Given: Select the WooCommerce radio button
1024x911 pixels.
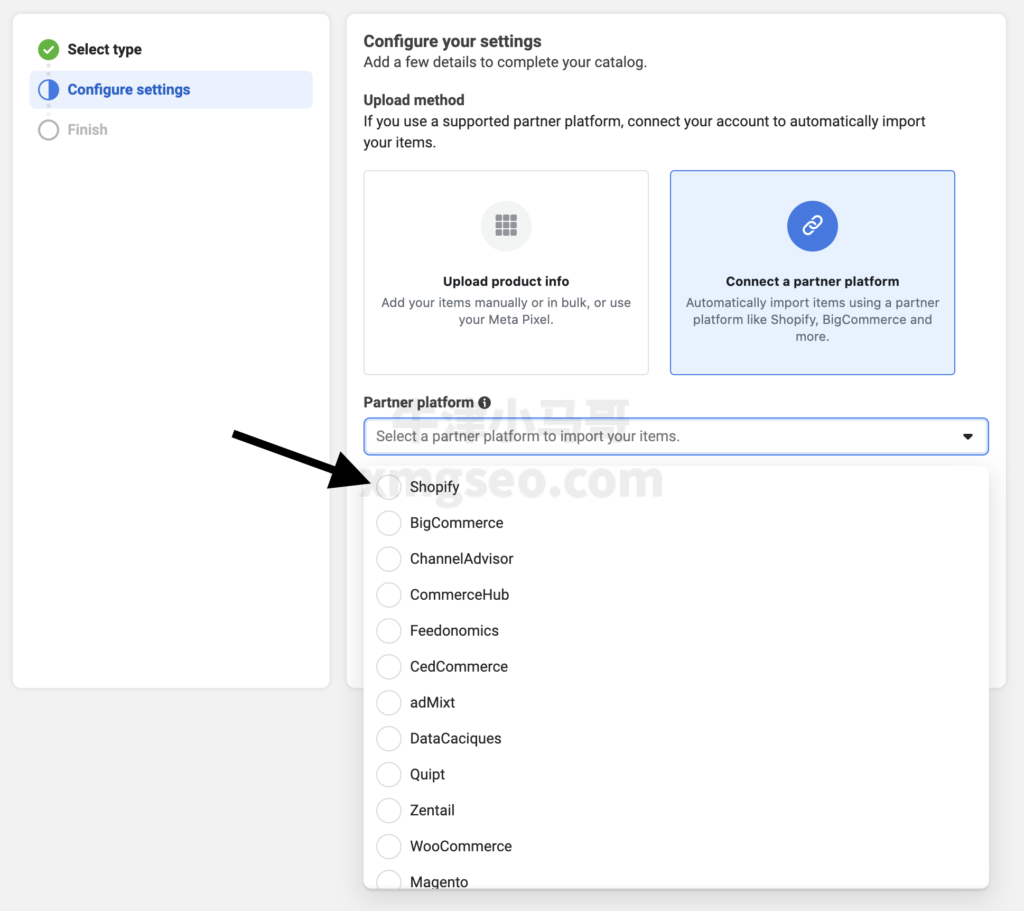Looking at the screenshot, I should pos(389,846).
